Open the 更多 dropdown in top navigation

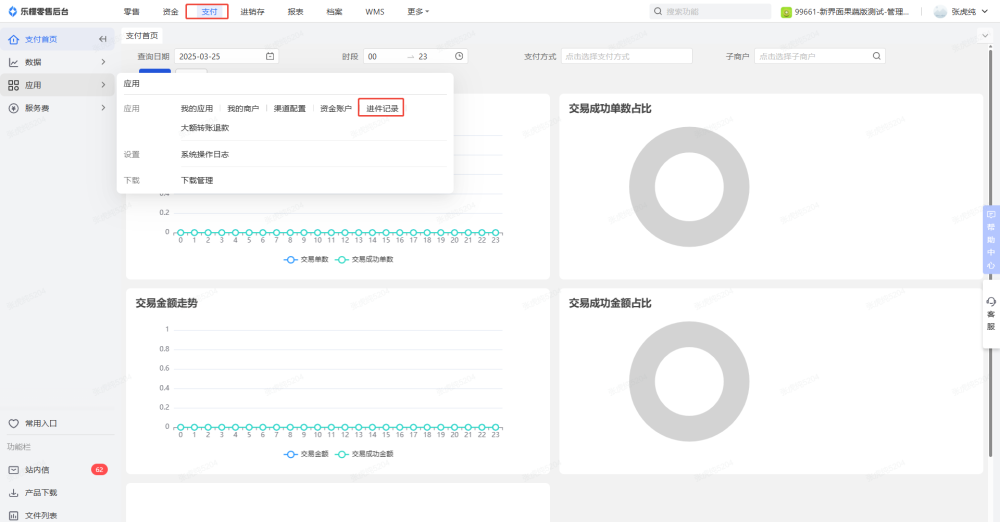tap(418, 11)
